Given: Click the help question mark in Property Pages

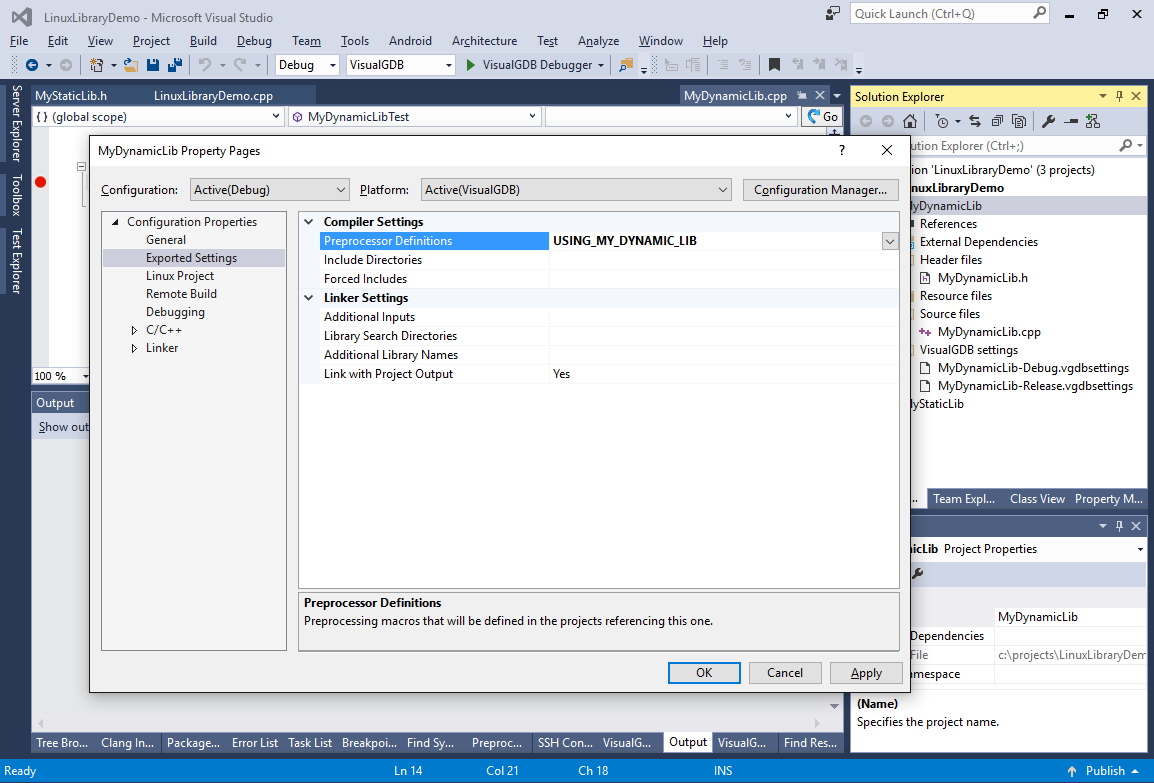Looking at the screenshot, I should [842, 150].
